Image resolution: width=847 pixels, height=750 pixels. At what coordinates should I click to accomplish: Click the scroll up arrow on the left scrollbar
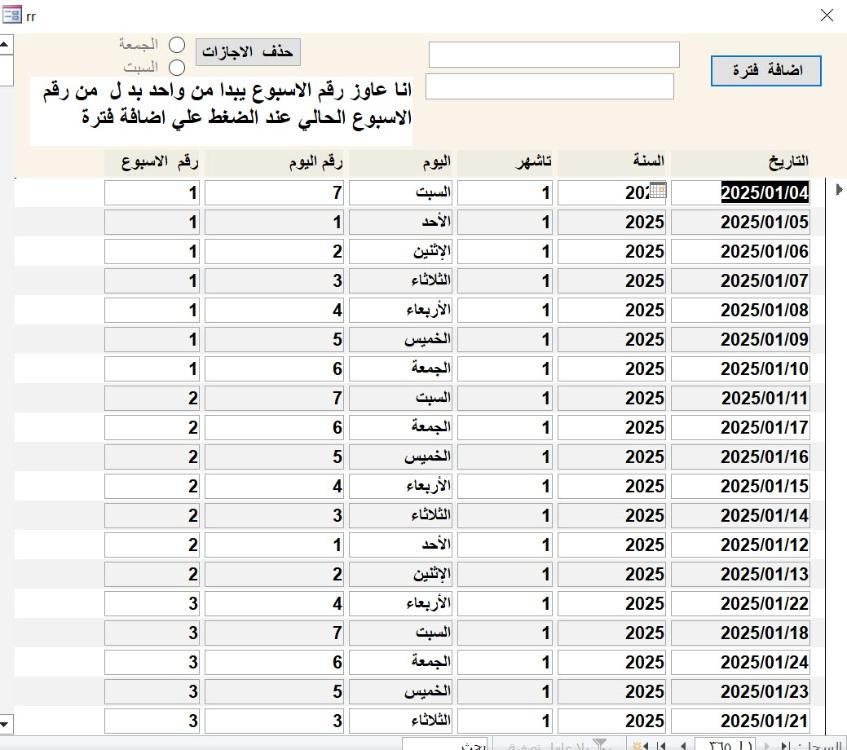5,43
